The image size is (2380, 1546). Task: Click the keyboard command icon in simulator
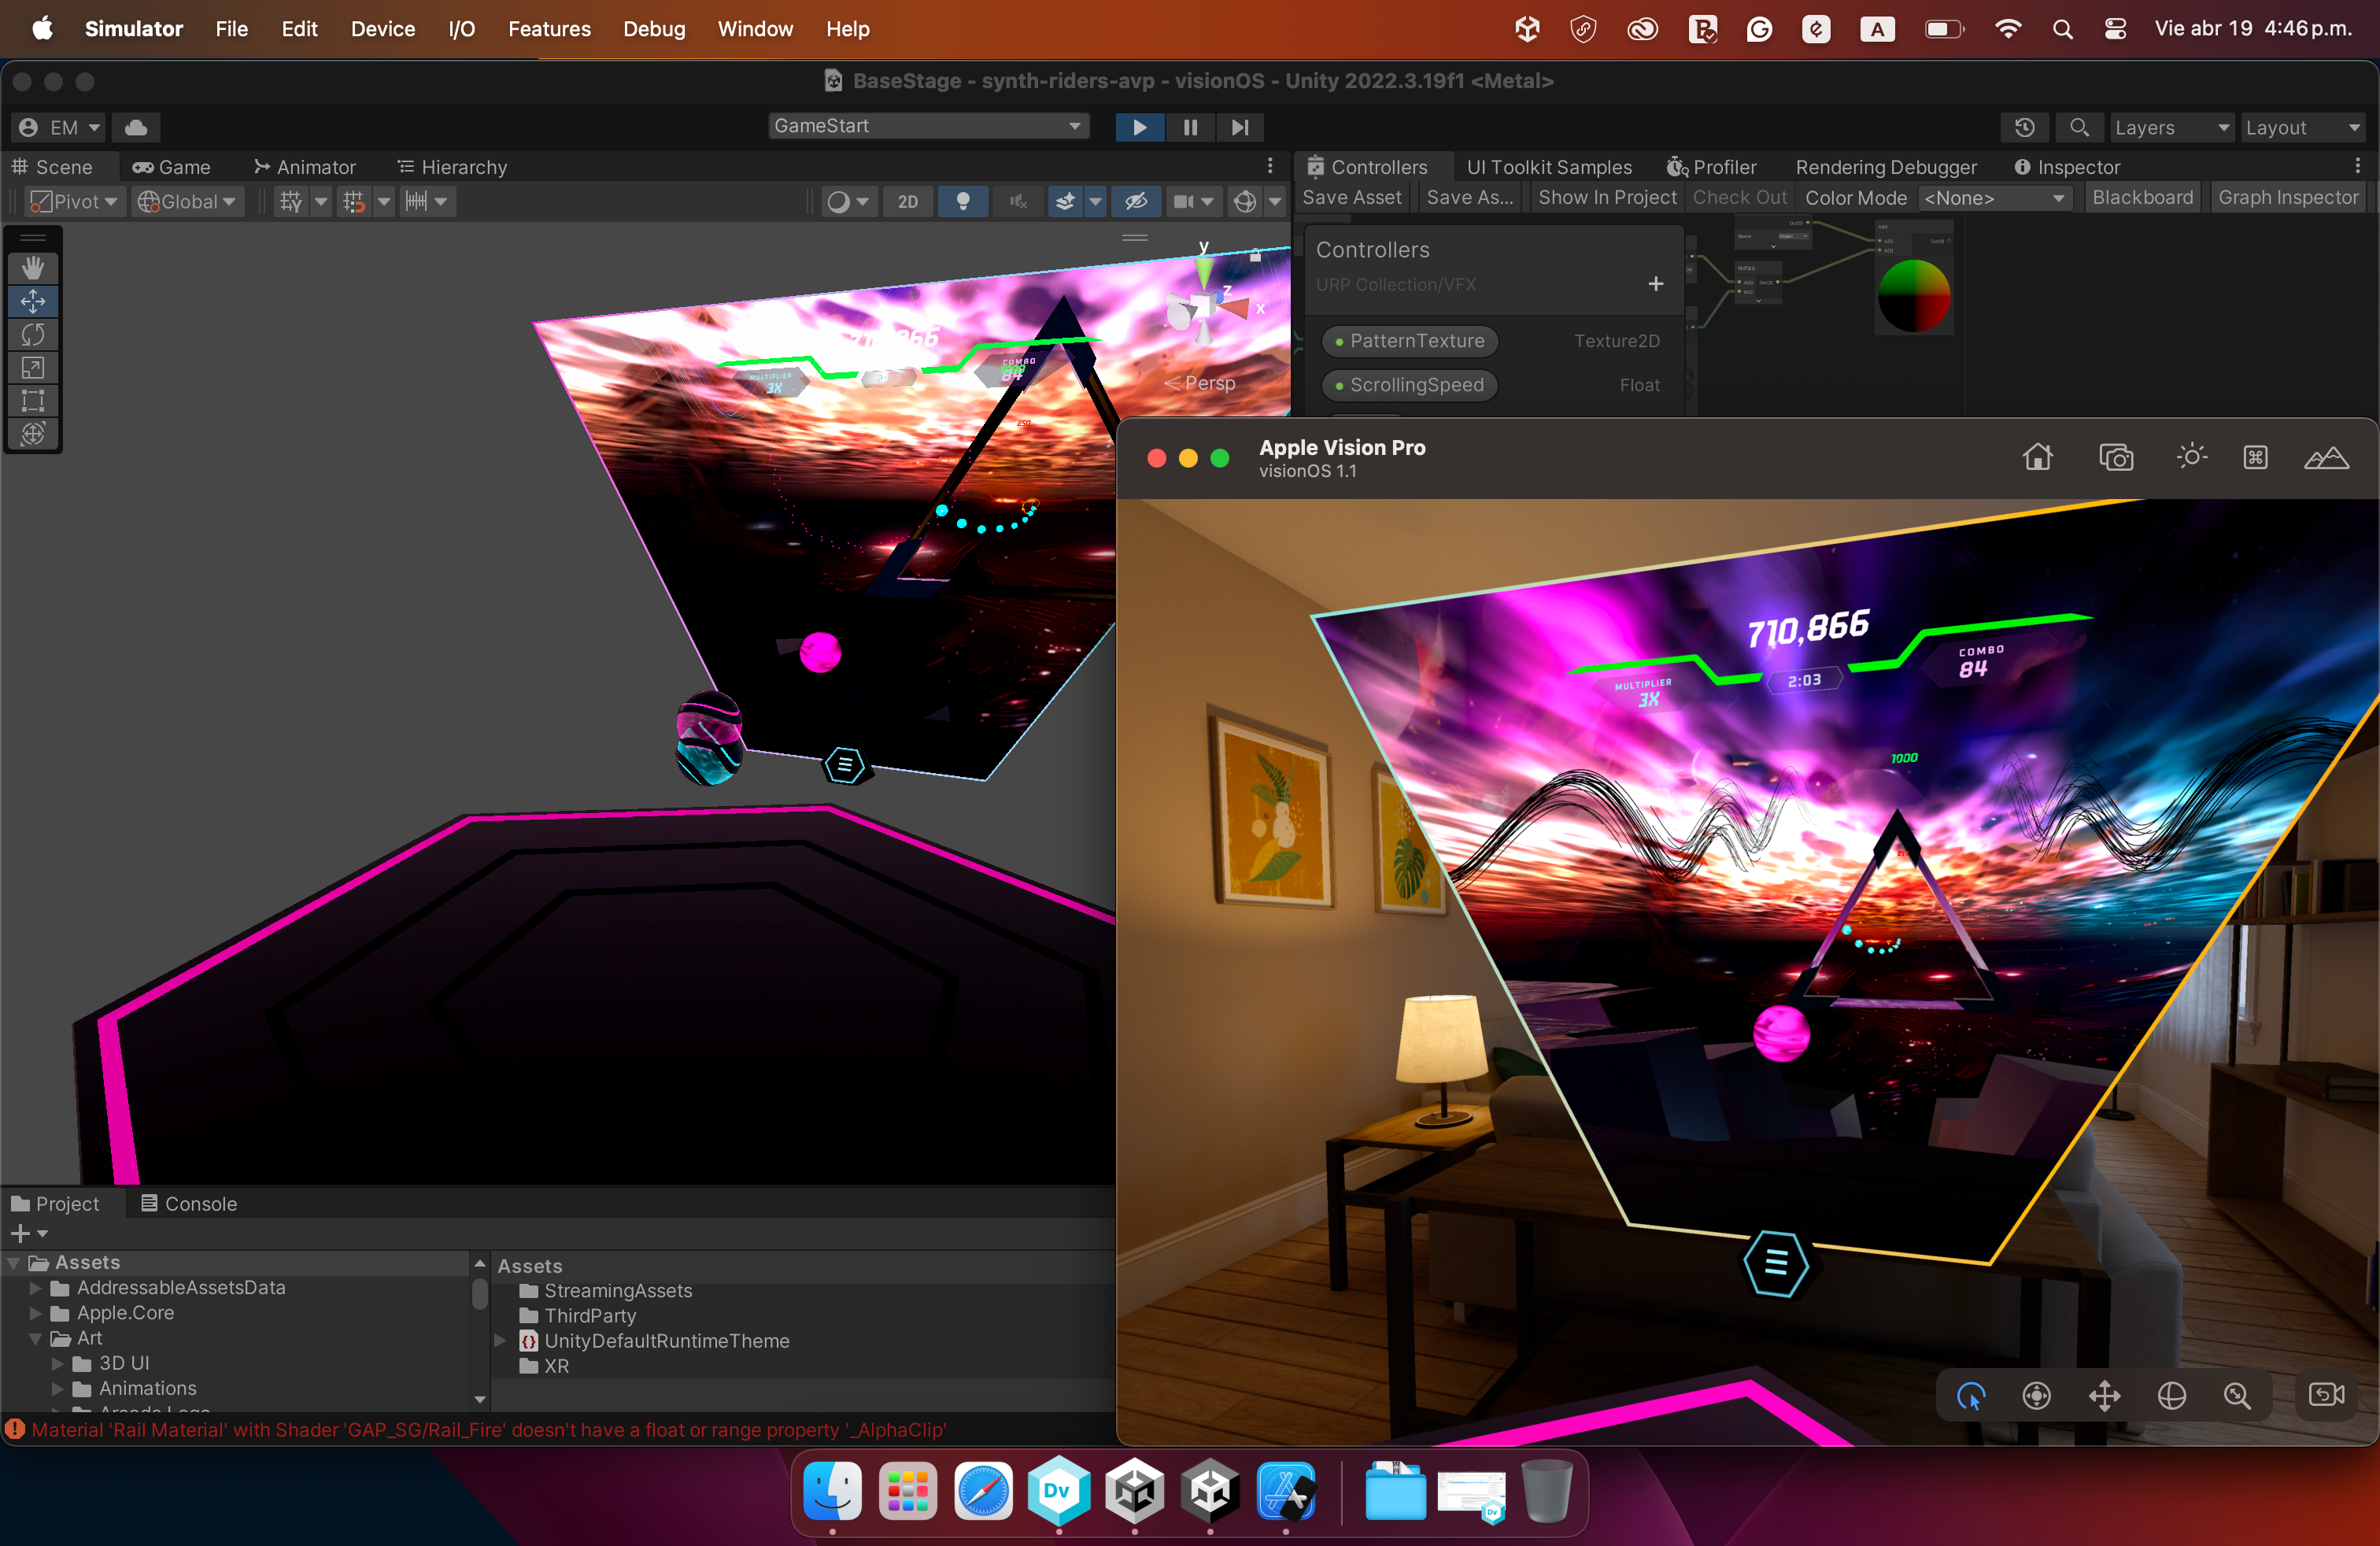tap(2255, 457)
